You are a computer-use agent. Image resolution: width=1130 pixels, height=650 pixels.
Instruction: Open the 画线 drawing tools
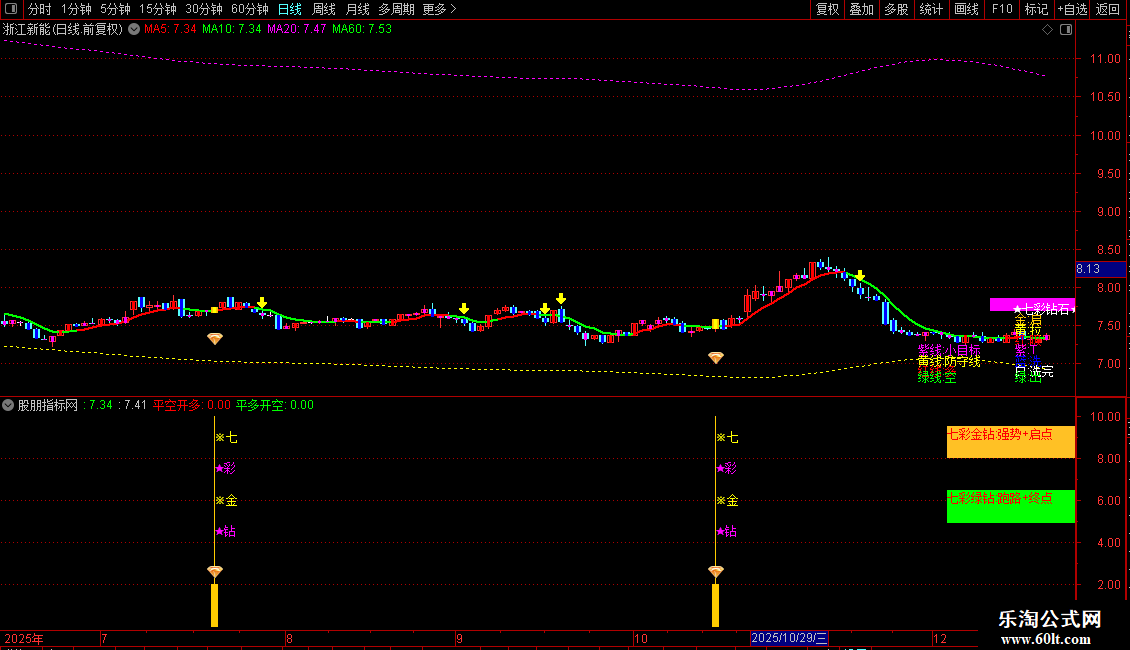966,9
